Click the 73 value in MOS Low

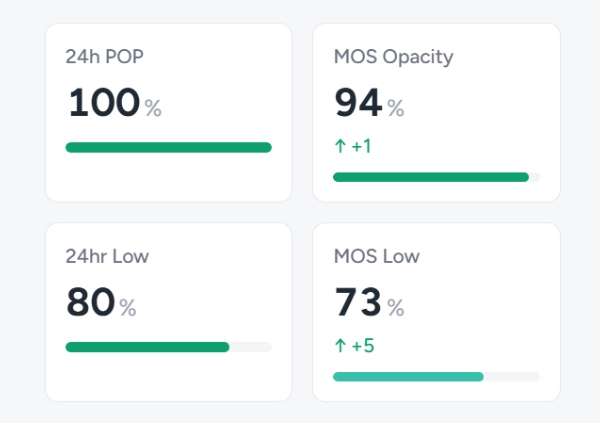click(x=357, y=303)
